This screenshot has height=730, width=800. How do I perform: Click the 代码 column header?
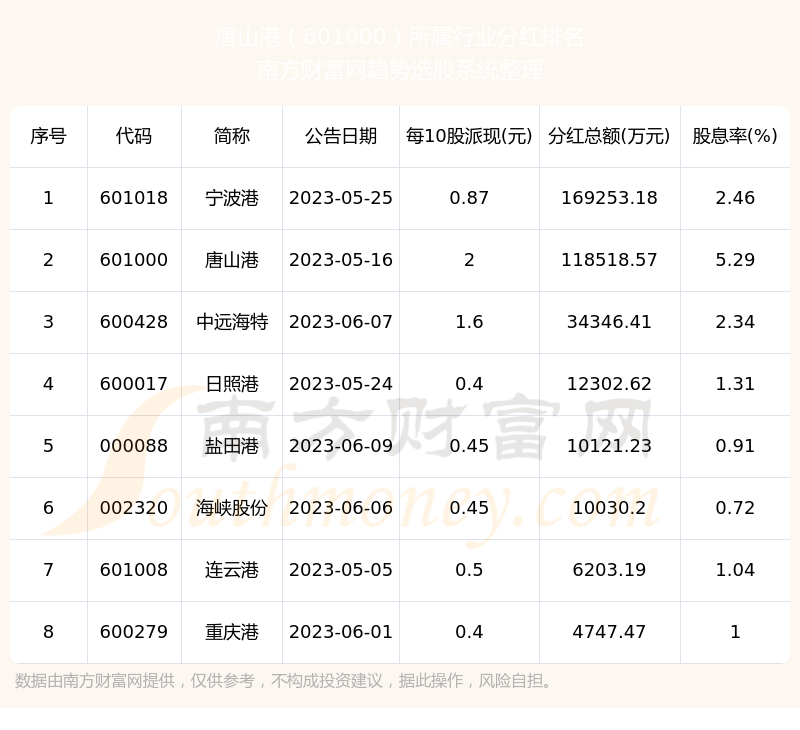click(134, 136)
